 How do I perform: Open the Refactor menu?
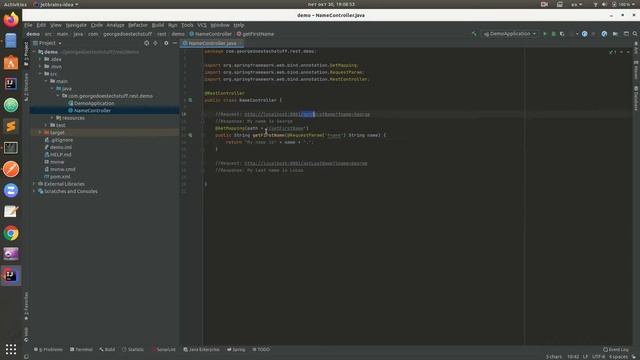[x=138, y=25]
